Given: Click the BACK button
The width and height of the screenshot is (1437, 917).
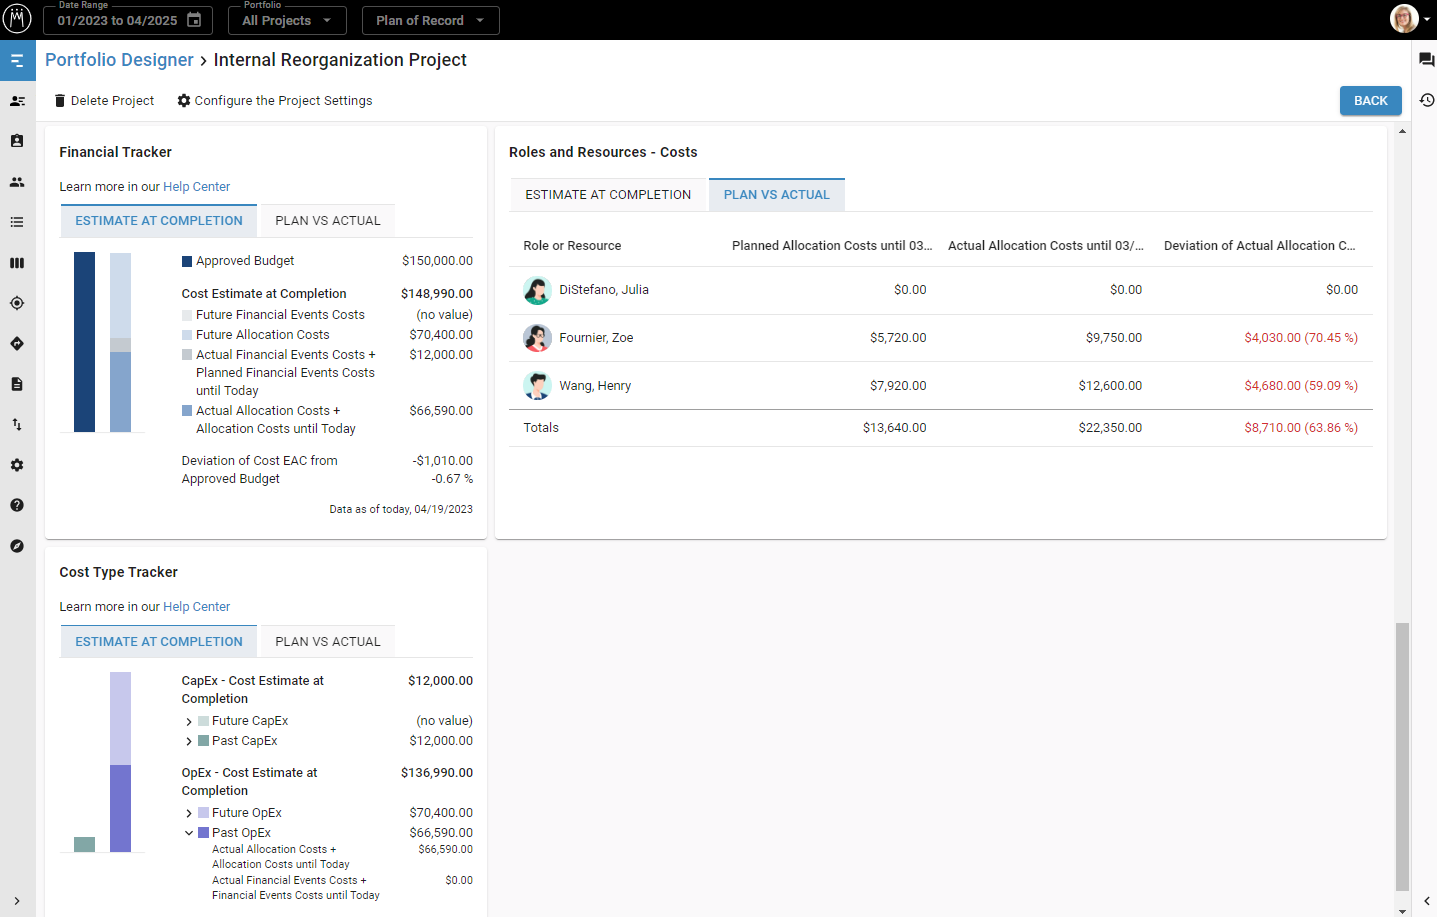Looking at the screenshot, I should [1370, 101].
